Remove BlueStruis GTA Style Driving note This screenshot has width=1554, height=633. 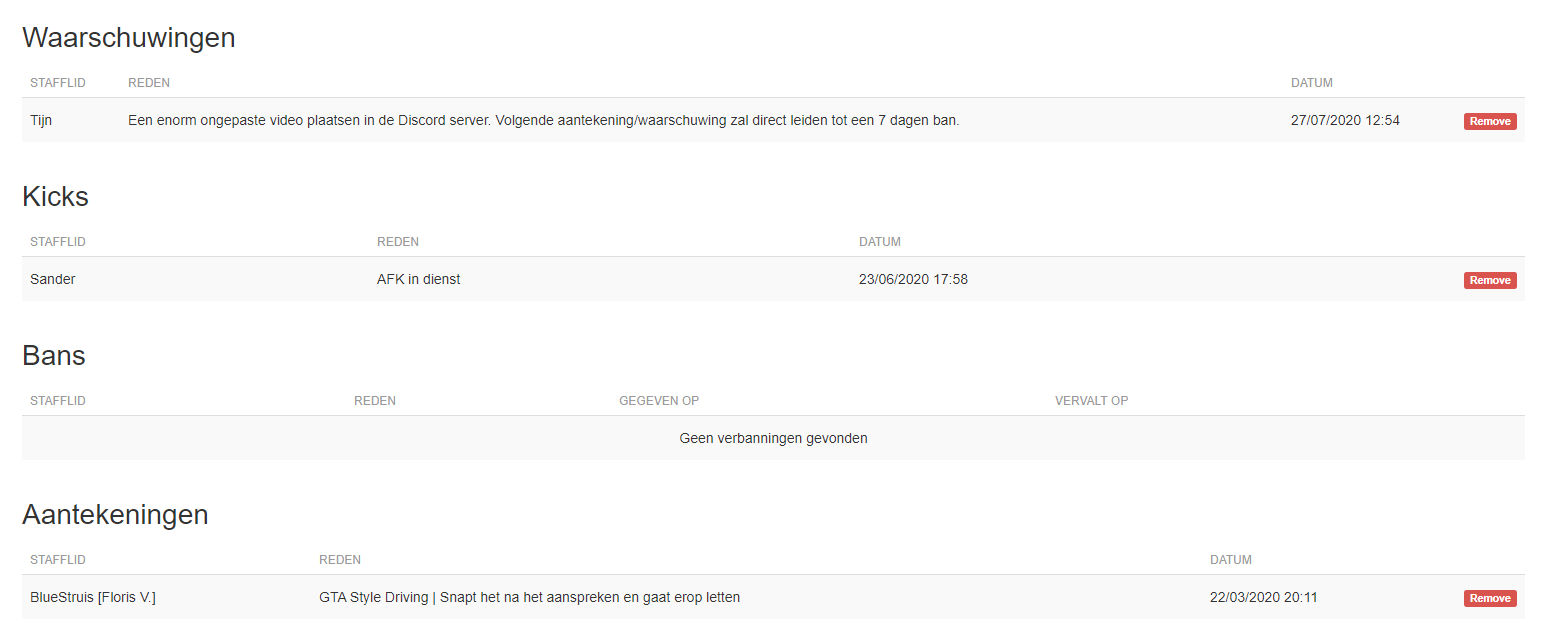tap(1490, 598)
